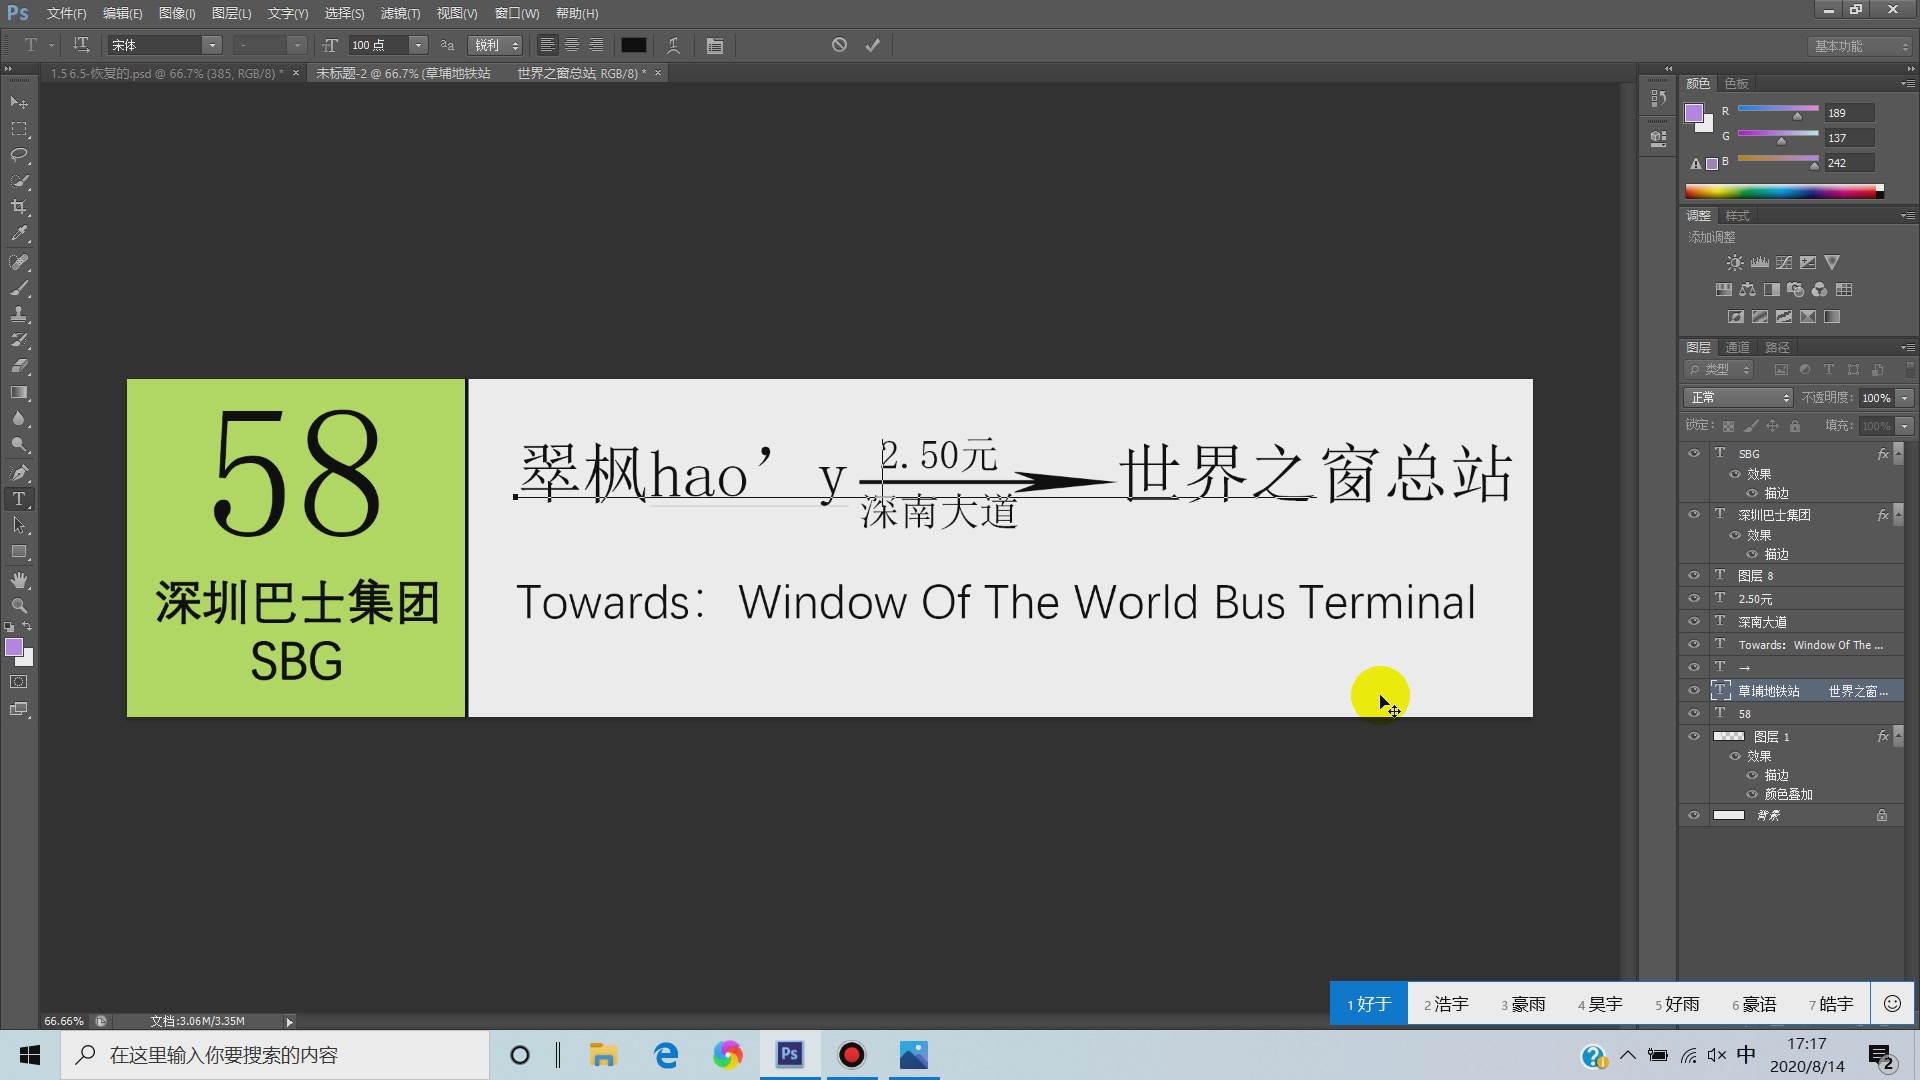Center the text alignment
Viewport: 1920px width, 1080px height.
coord(572,45)
